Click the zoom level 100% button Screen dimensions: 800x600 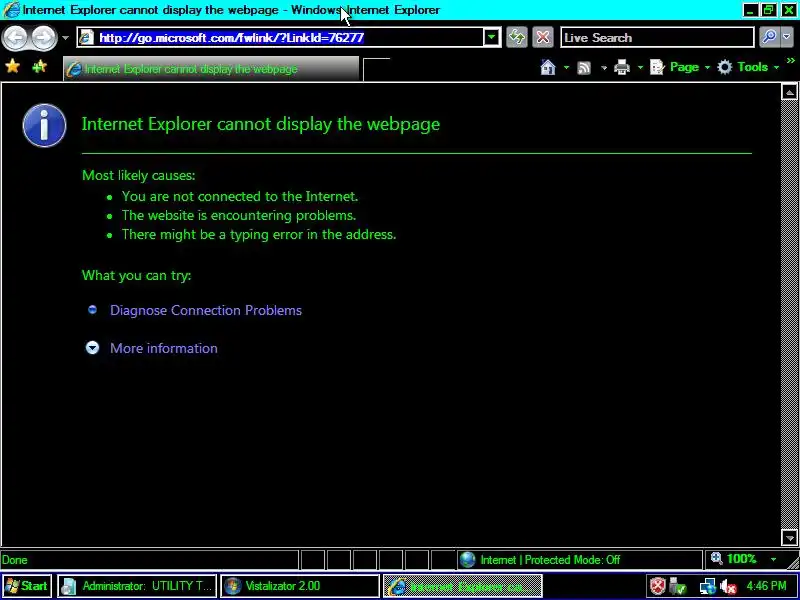point(734,559)
